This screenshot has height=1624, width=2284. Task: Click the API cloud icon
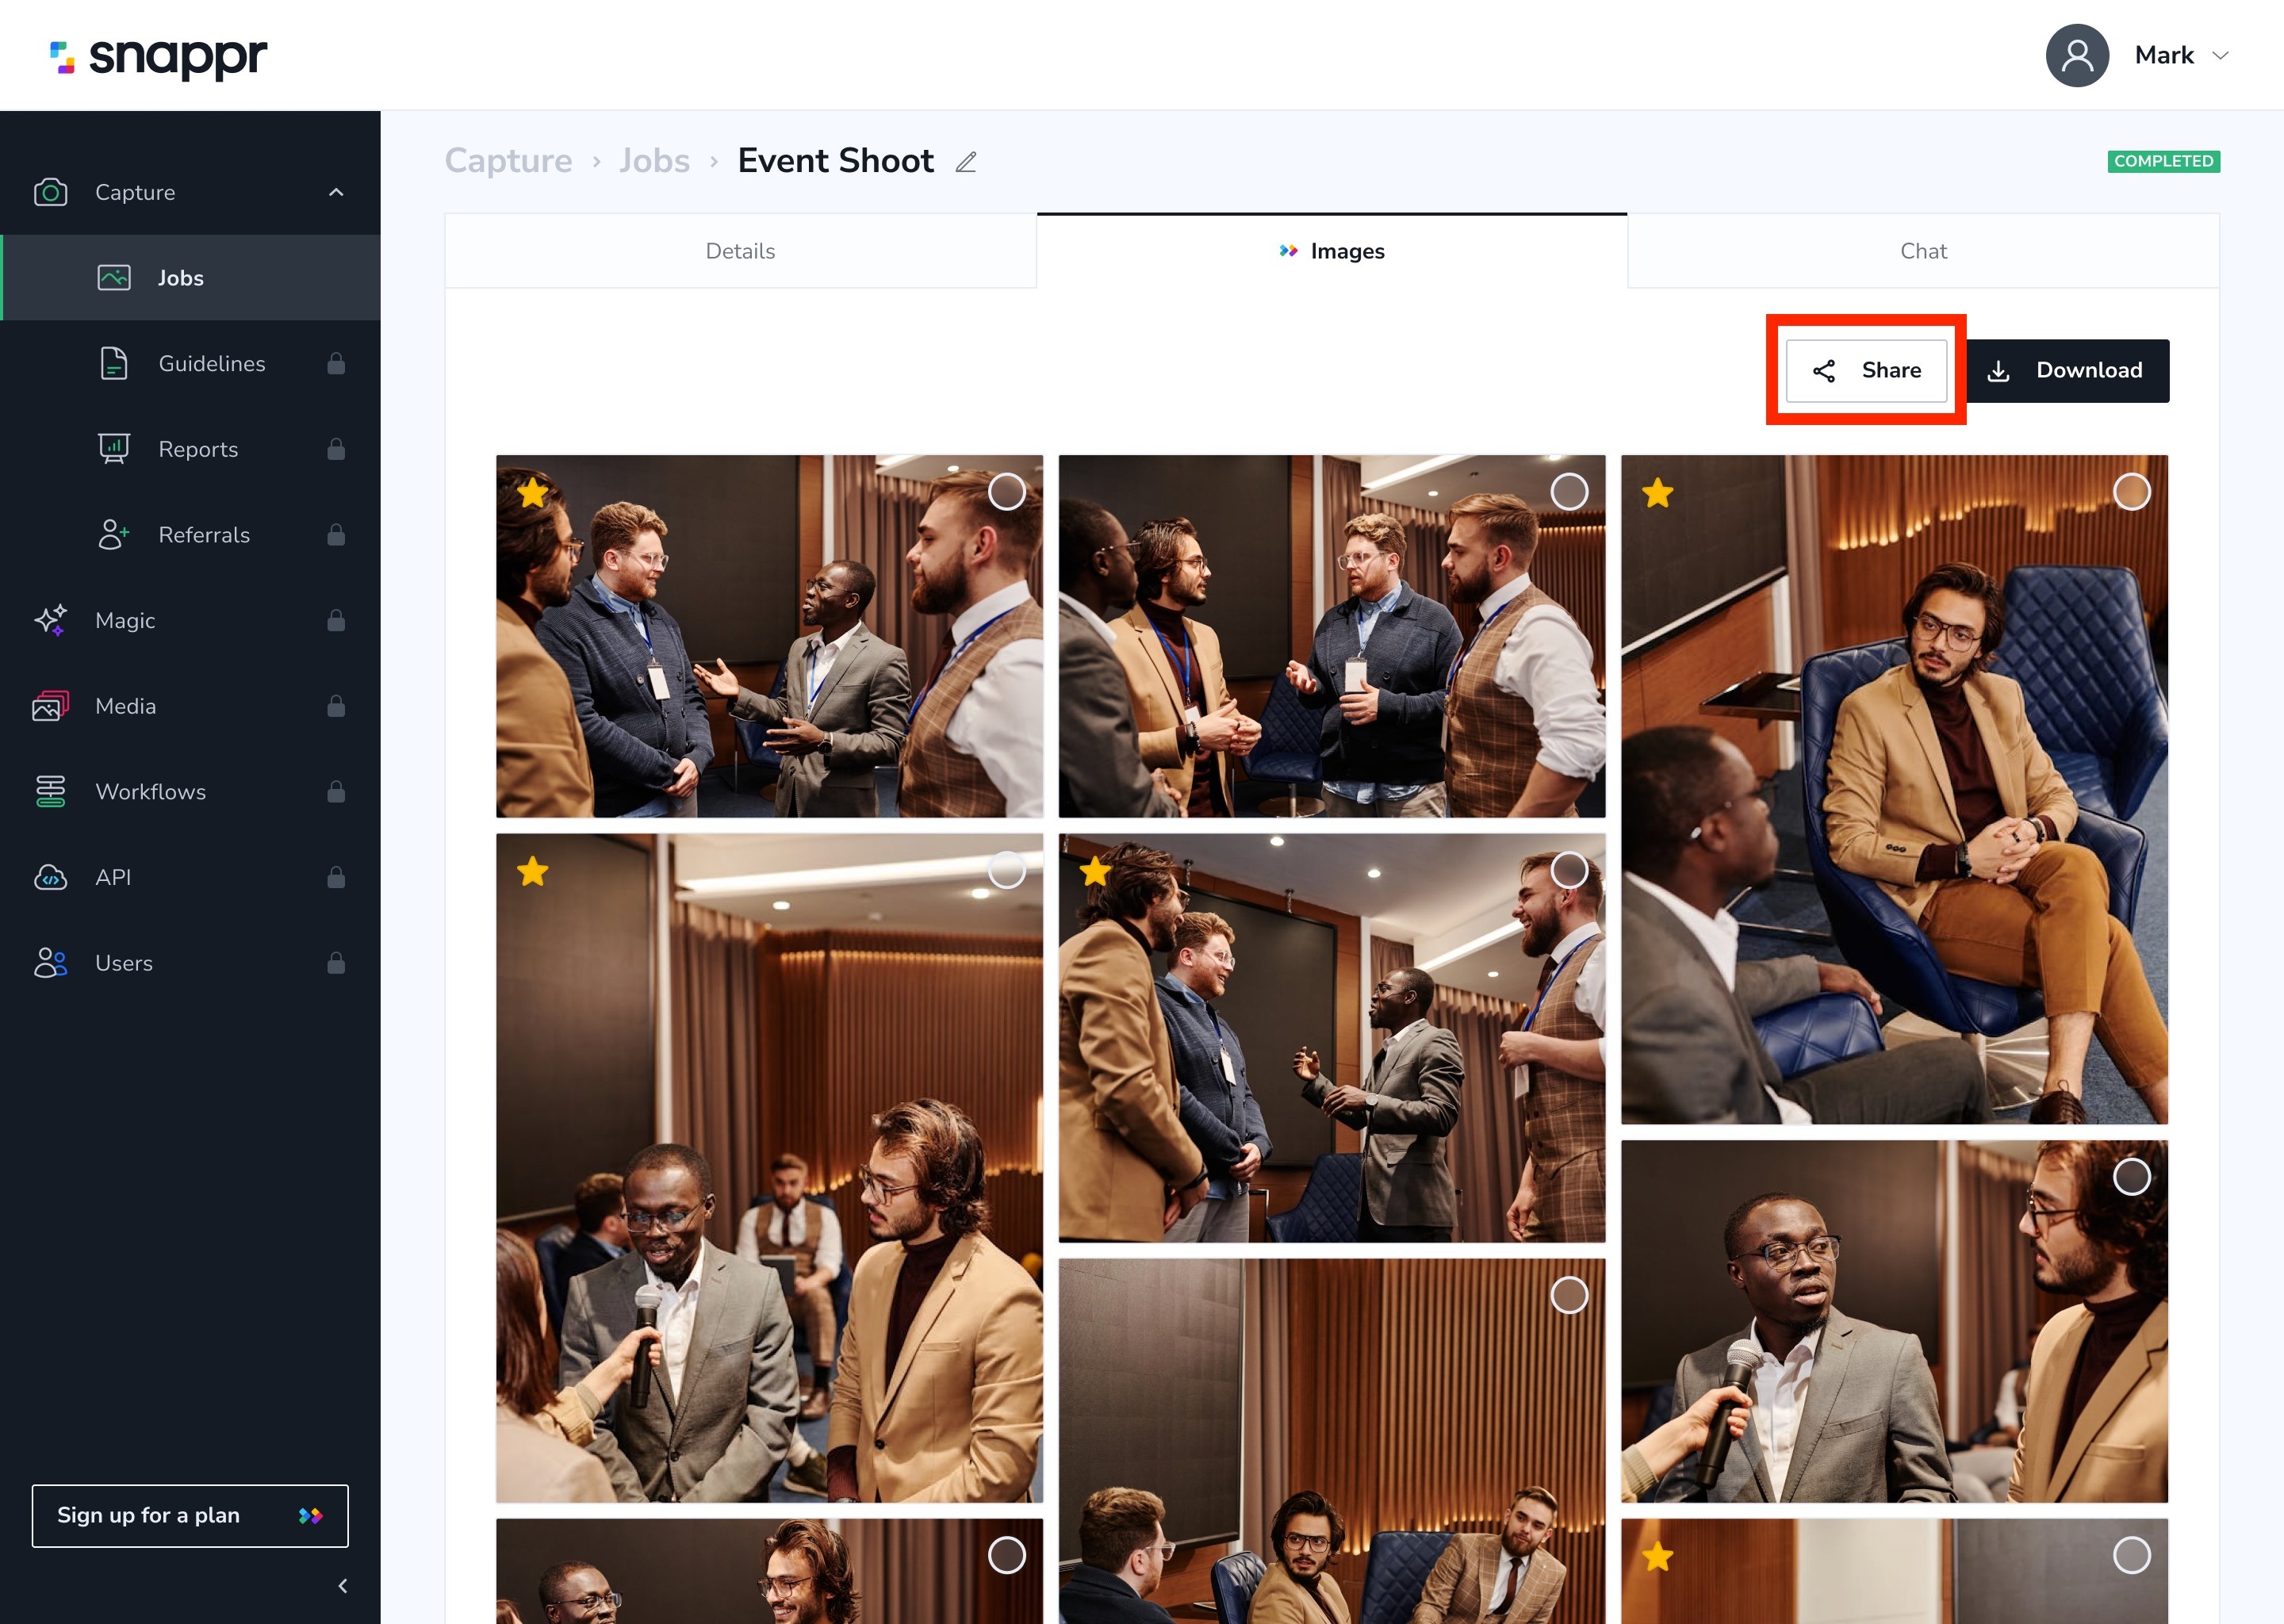point(50,877)
